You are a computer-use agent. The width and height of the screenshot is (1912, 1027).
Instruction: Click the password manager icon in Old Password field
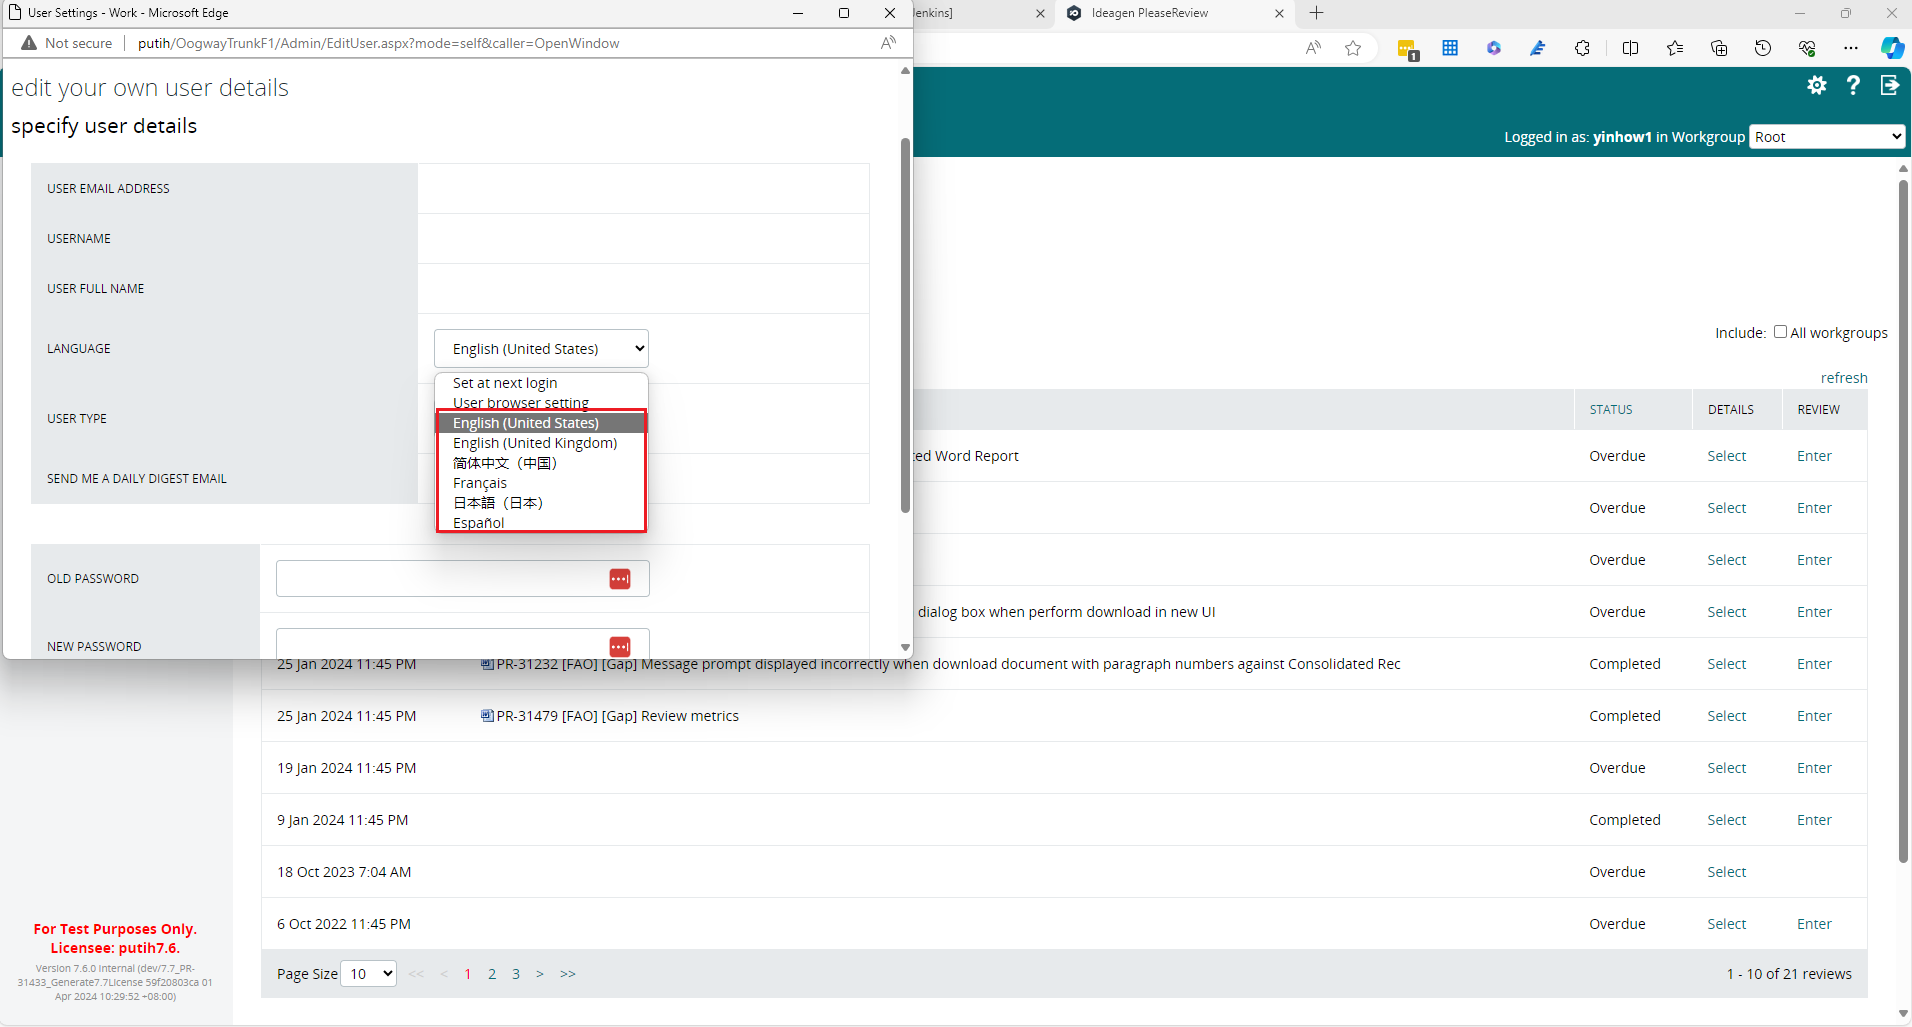click(620, 579)
